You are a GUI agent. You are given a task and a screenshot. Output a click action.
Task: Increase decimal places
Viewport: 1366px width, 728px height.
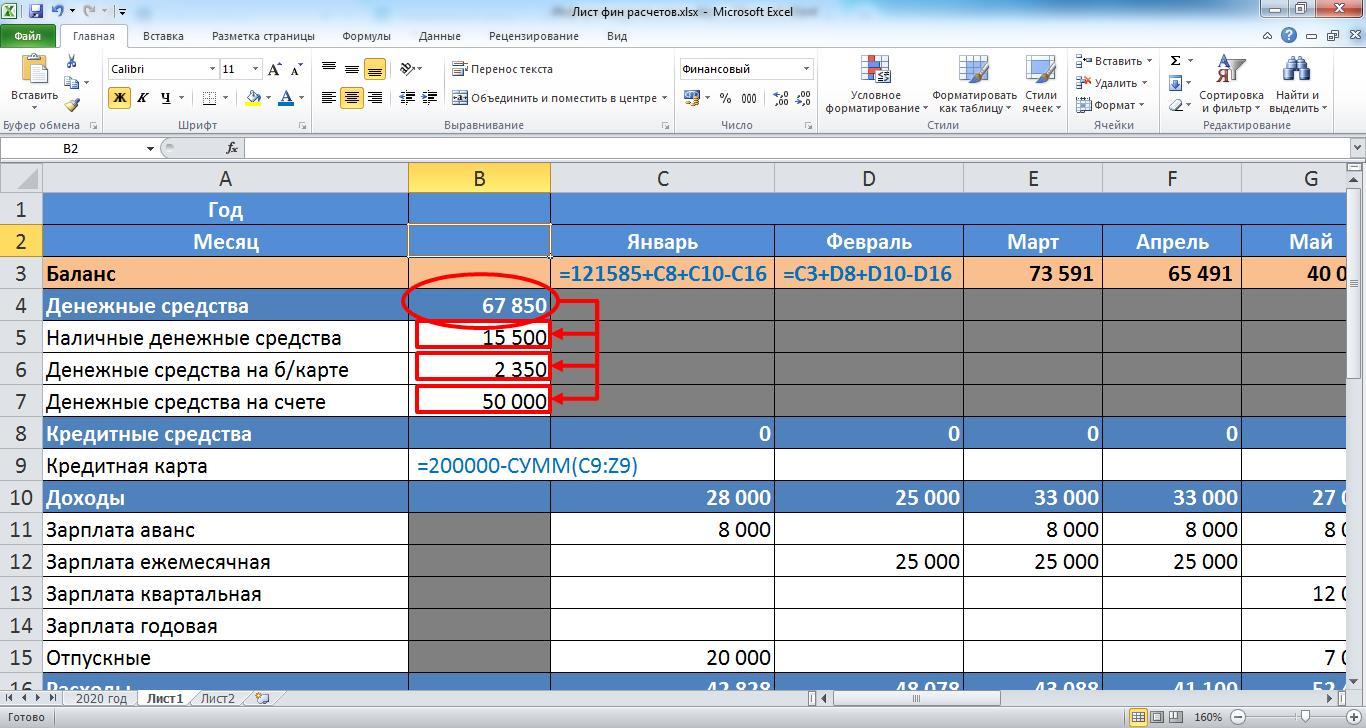781,98
